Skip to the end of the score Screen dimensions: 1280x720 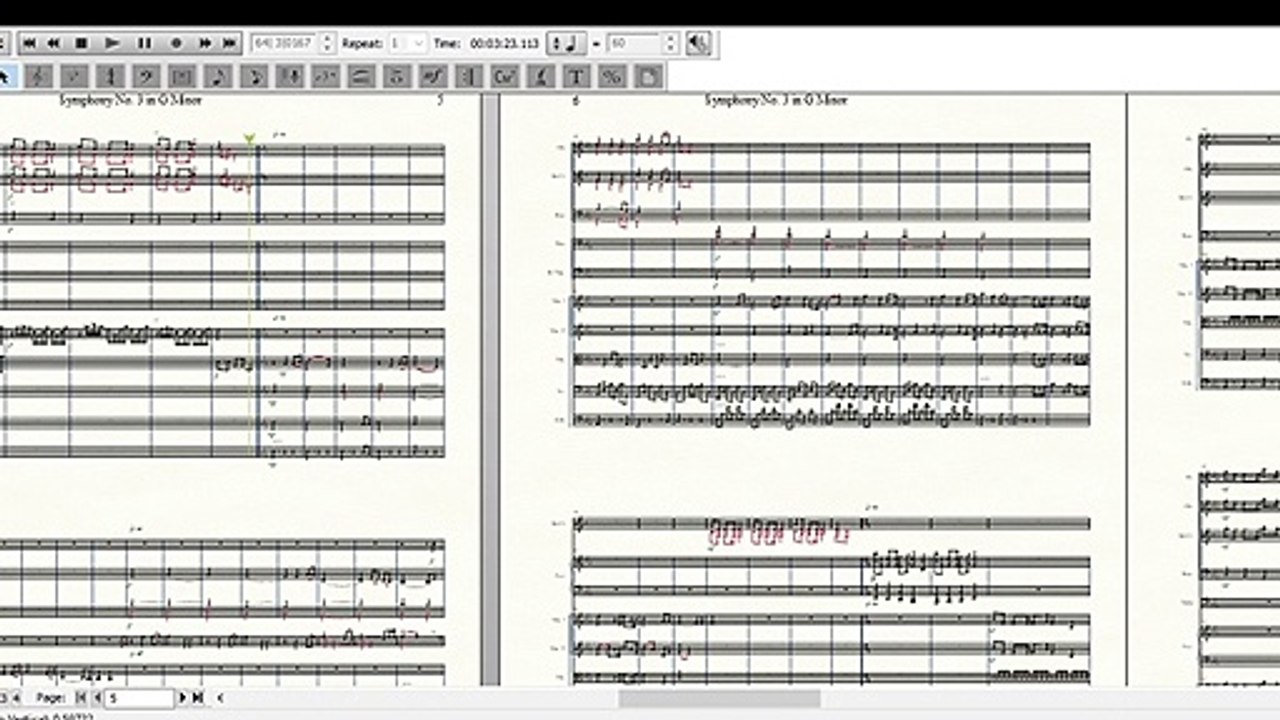coord(230,44)
